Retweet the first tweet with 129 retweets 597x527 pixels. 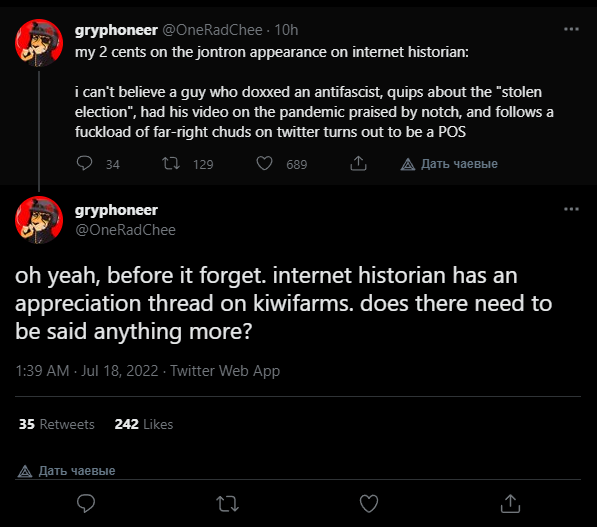[171, 164]
